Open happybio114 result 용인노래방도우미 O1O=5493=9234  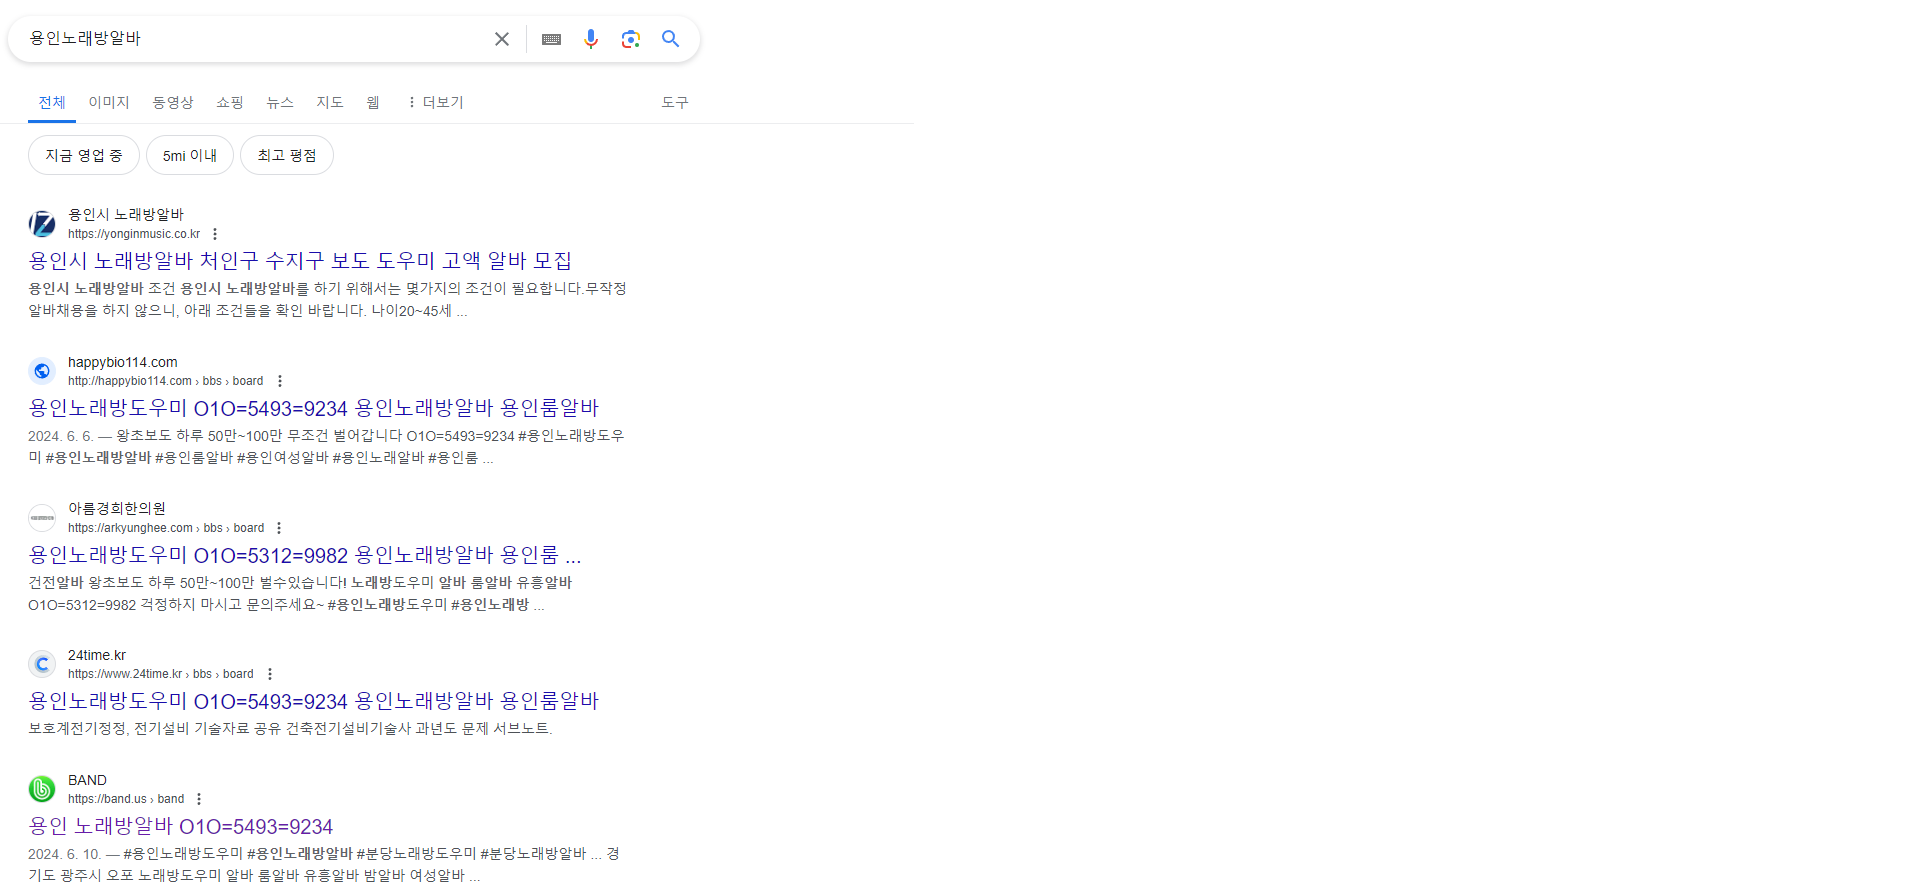click(x=313, y=408)
